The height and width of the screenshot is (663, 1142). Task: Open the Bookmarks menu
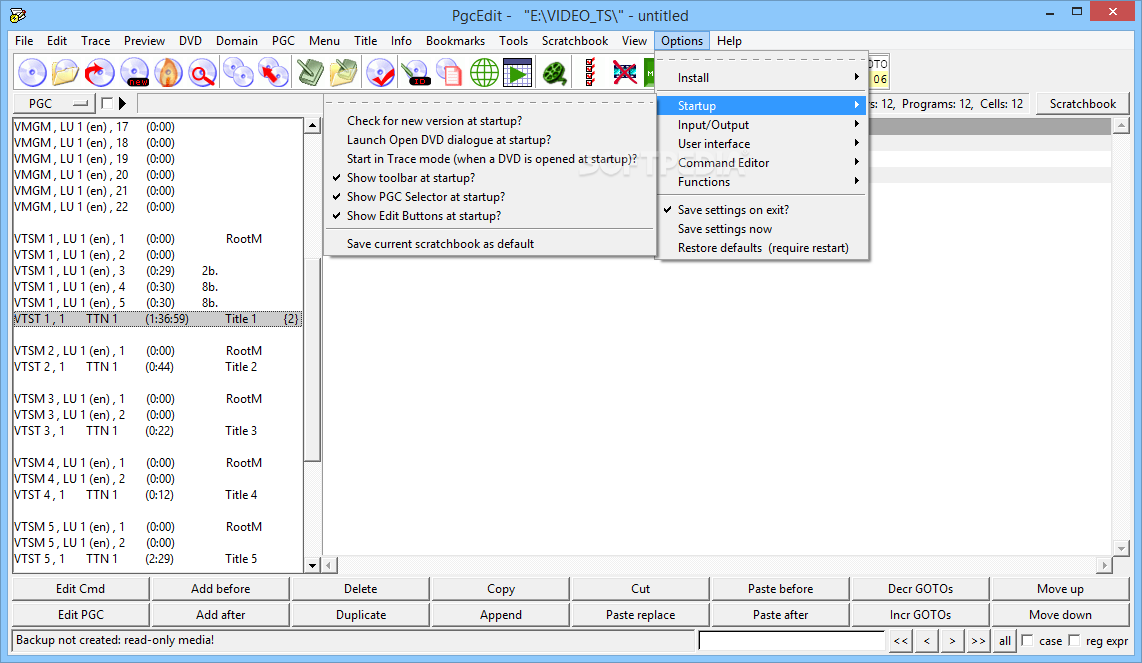[455, 41]
